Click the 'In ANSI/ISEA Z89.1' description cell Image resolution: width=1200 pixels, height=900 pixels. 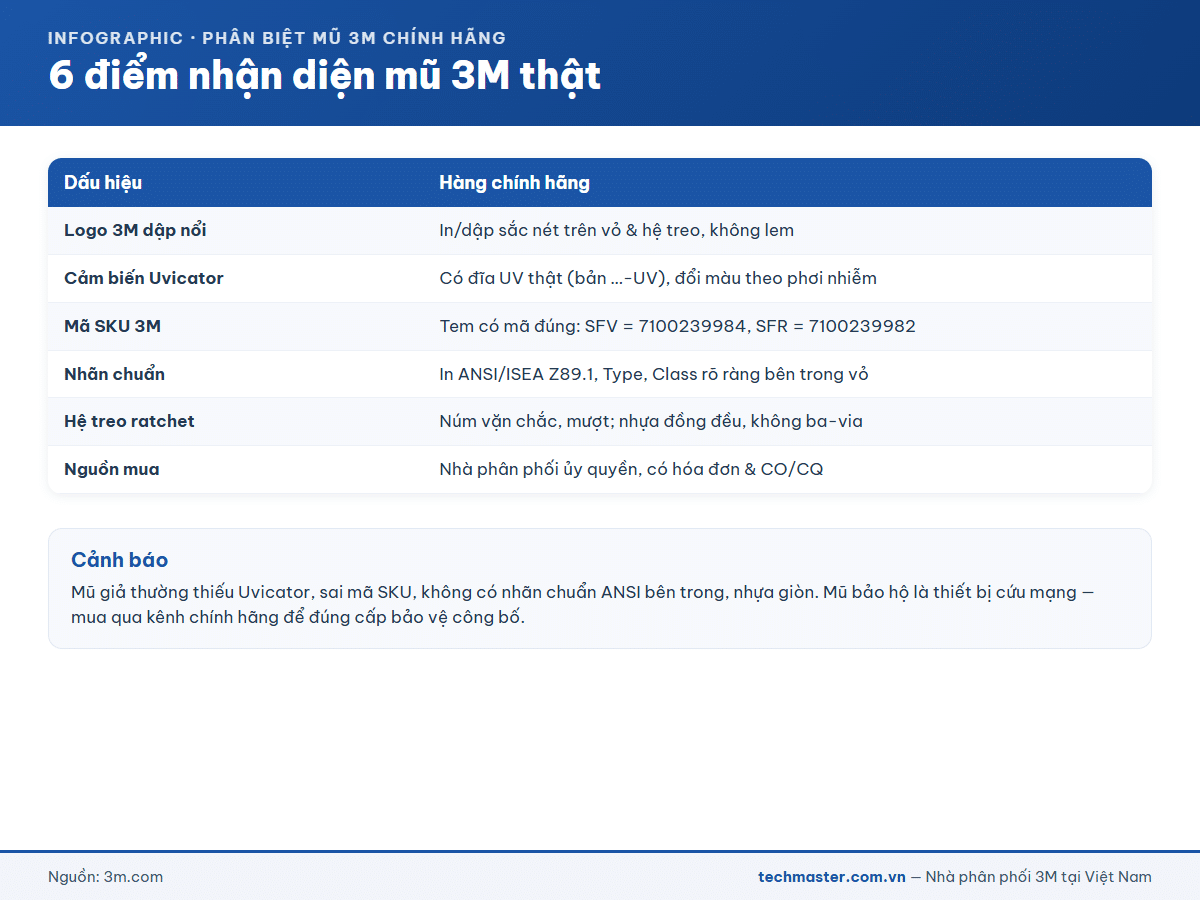[654, 374]
